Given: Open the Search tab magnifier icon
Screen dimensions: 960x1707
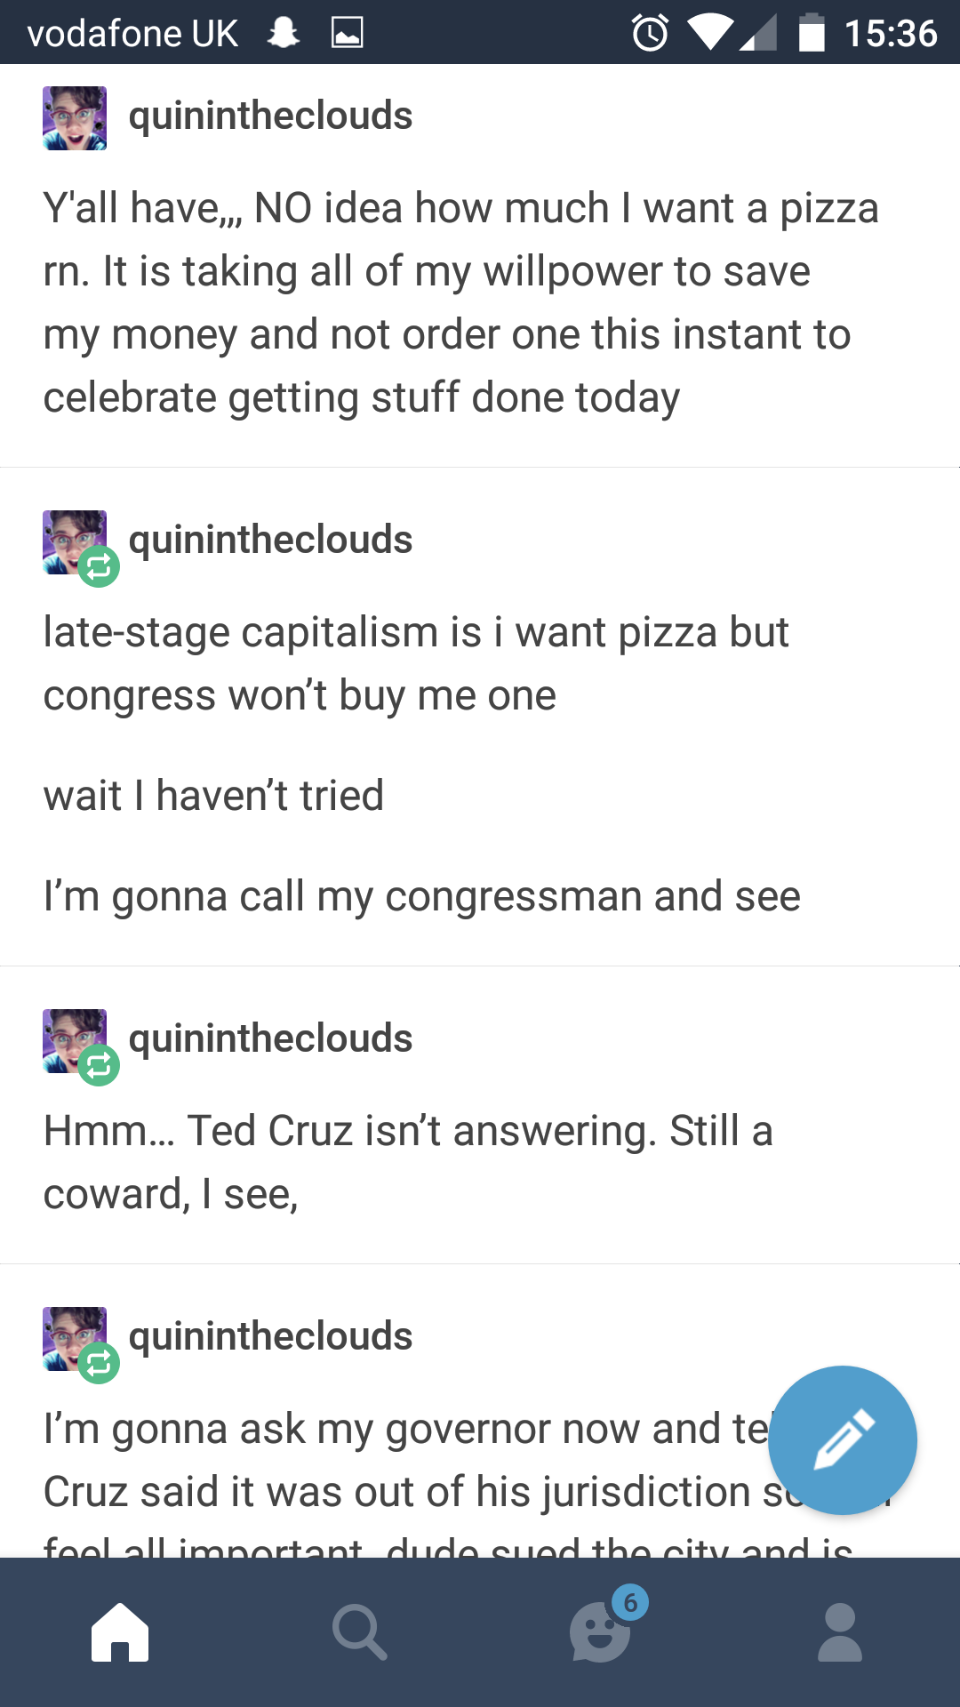Looking at the screenshot, I should (x=359, y=1632).
